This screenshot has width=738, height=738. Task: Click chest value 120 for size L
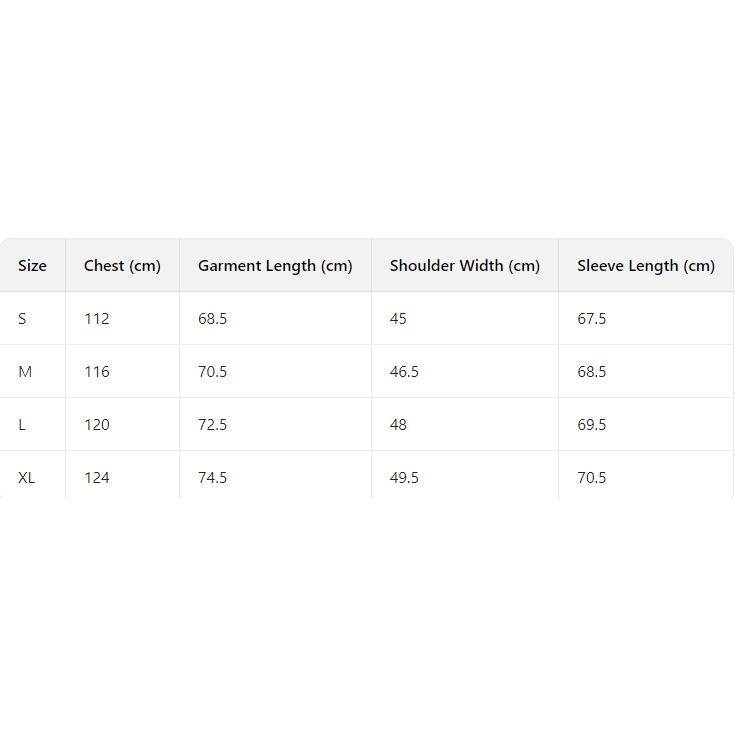pos(97,425)
